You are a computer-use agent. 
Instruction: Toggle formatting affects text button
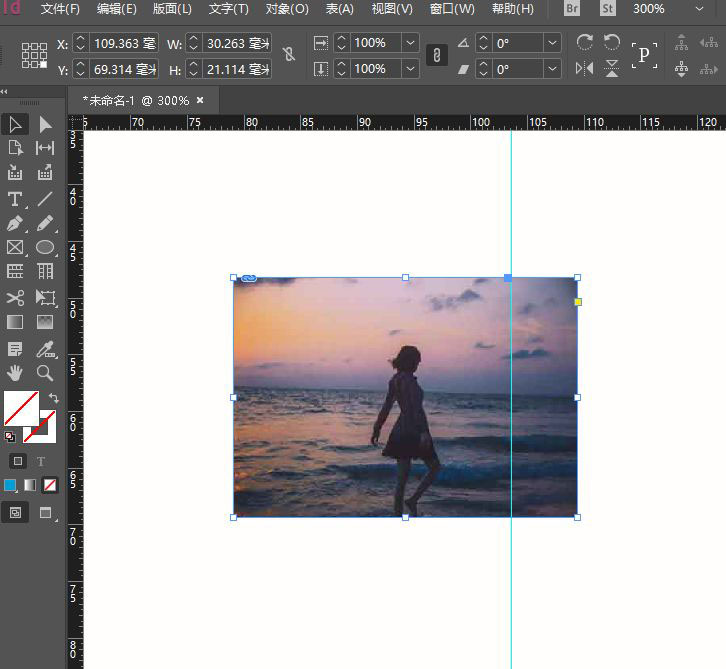[41, 461]
